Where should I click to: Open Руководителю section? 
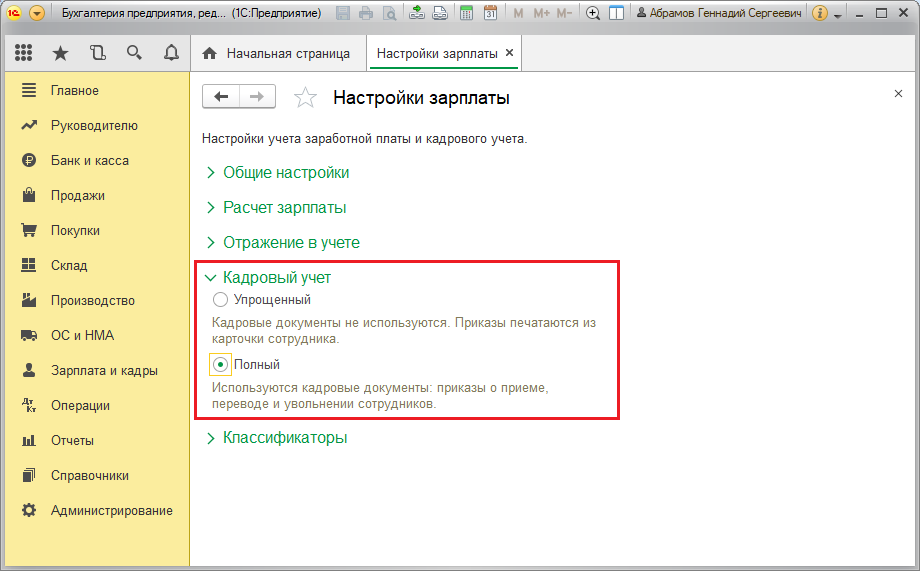point(97,126)
